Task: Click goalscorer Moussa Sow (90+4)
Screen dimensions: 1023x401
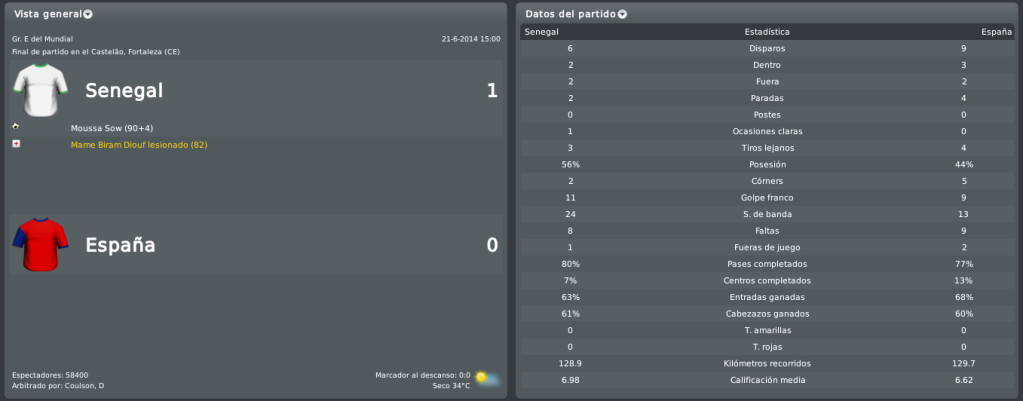Action: tap(112, 128)
